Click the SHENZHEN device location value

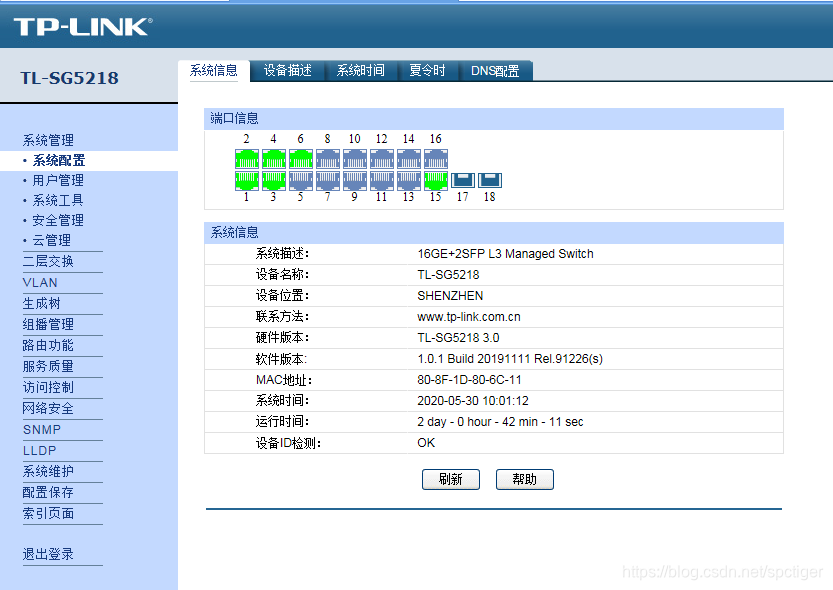(x=450, y=296)
